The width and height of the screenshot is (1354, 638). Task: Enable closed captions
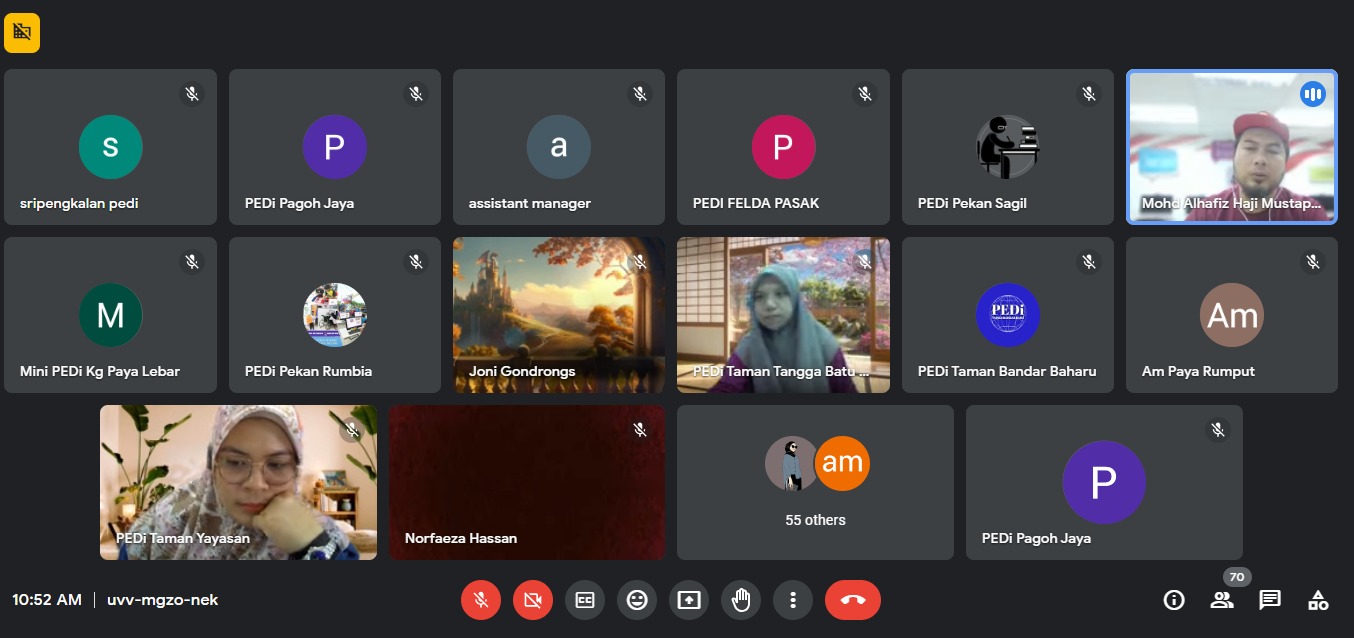pyautogui.click(x=585, y=600)
